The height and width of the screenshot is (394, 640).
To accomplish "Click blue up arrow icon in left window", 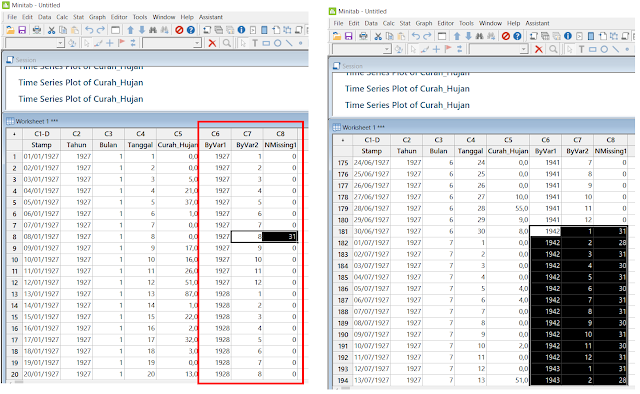I will click(x=130, y=30).
